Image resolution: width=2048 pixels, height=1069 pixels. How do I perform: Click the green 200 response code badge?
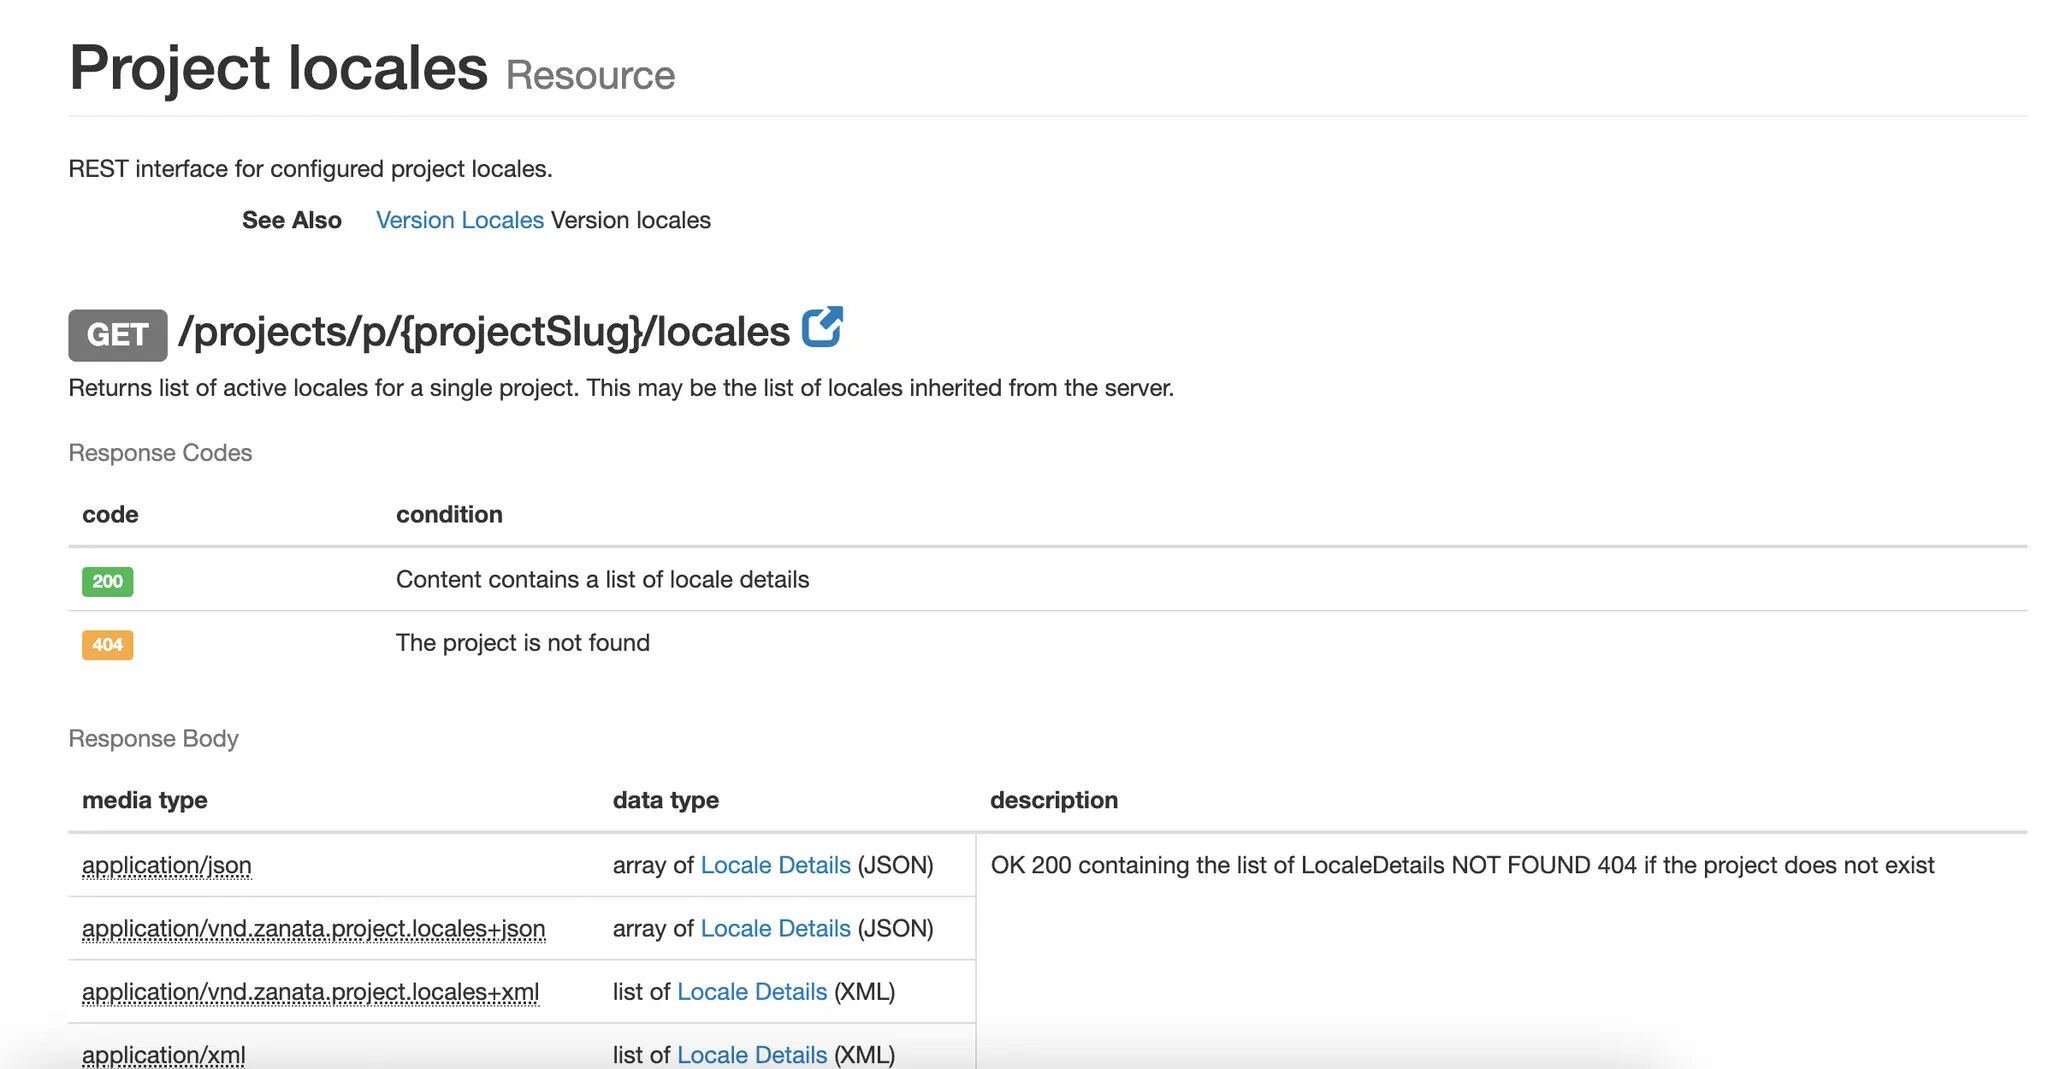coord(107,581)
